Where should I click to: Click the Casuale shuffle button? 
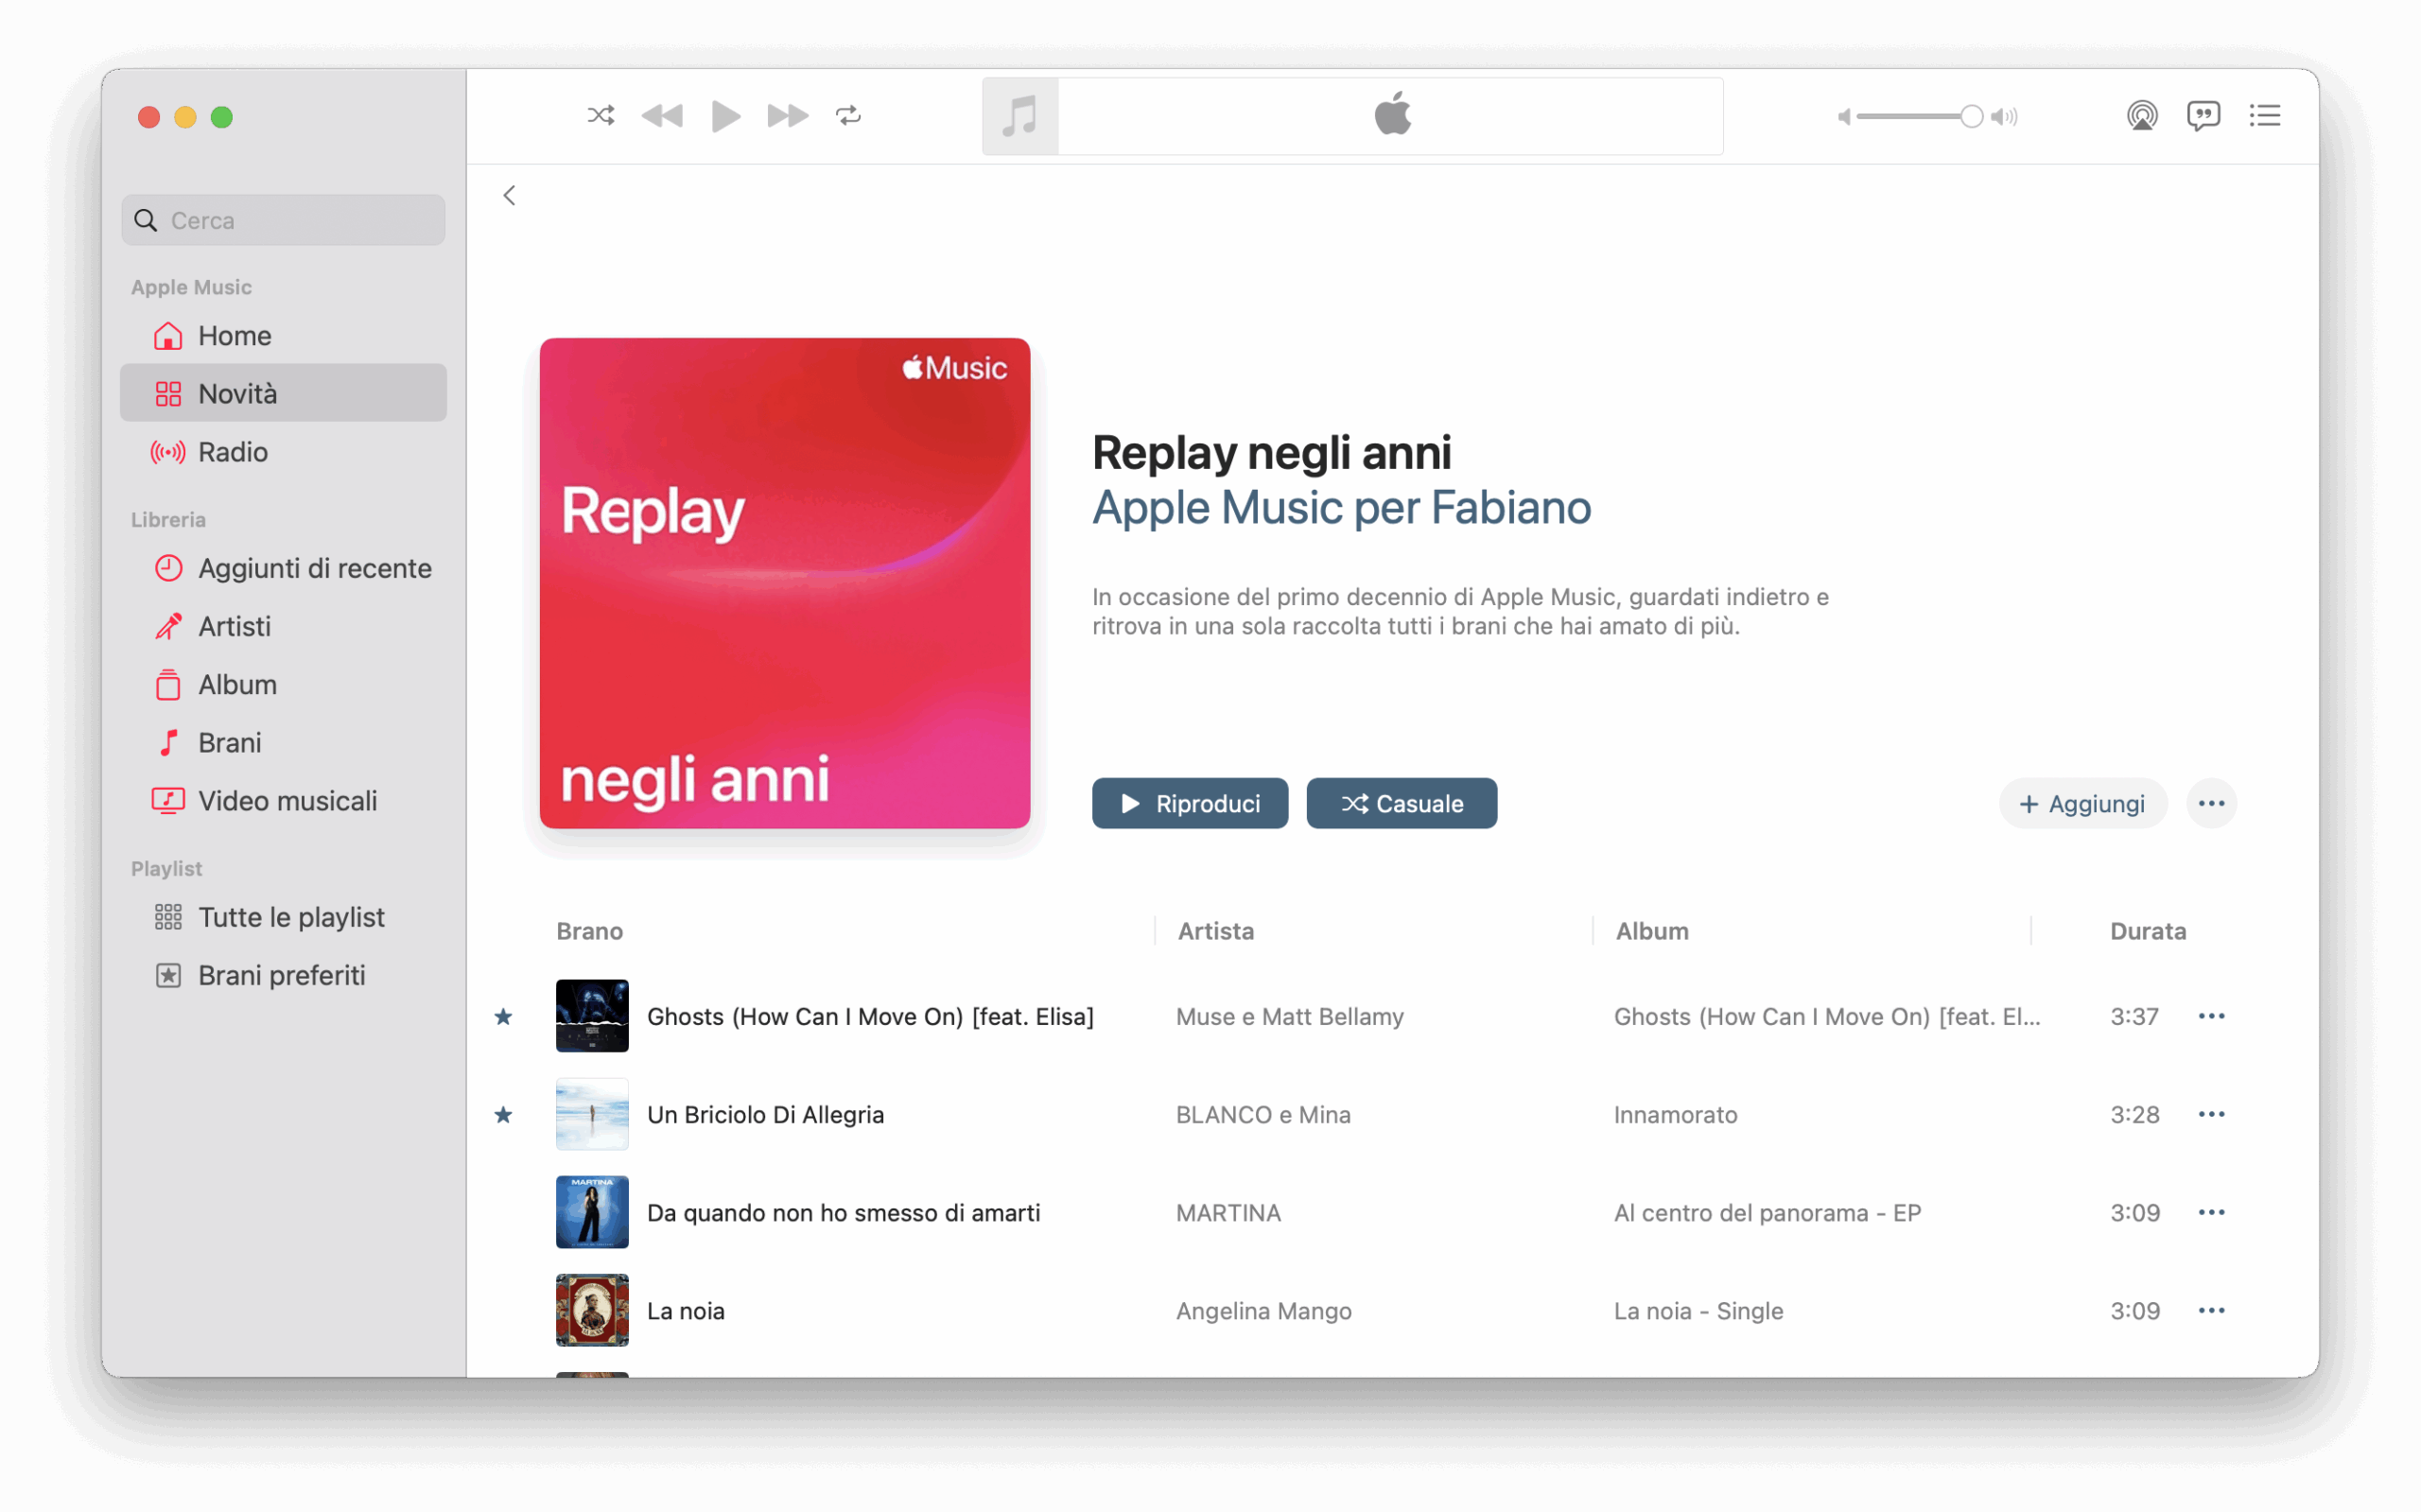1402,804
